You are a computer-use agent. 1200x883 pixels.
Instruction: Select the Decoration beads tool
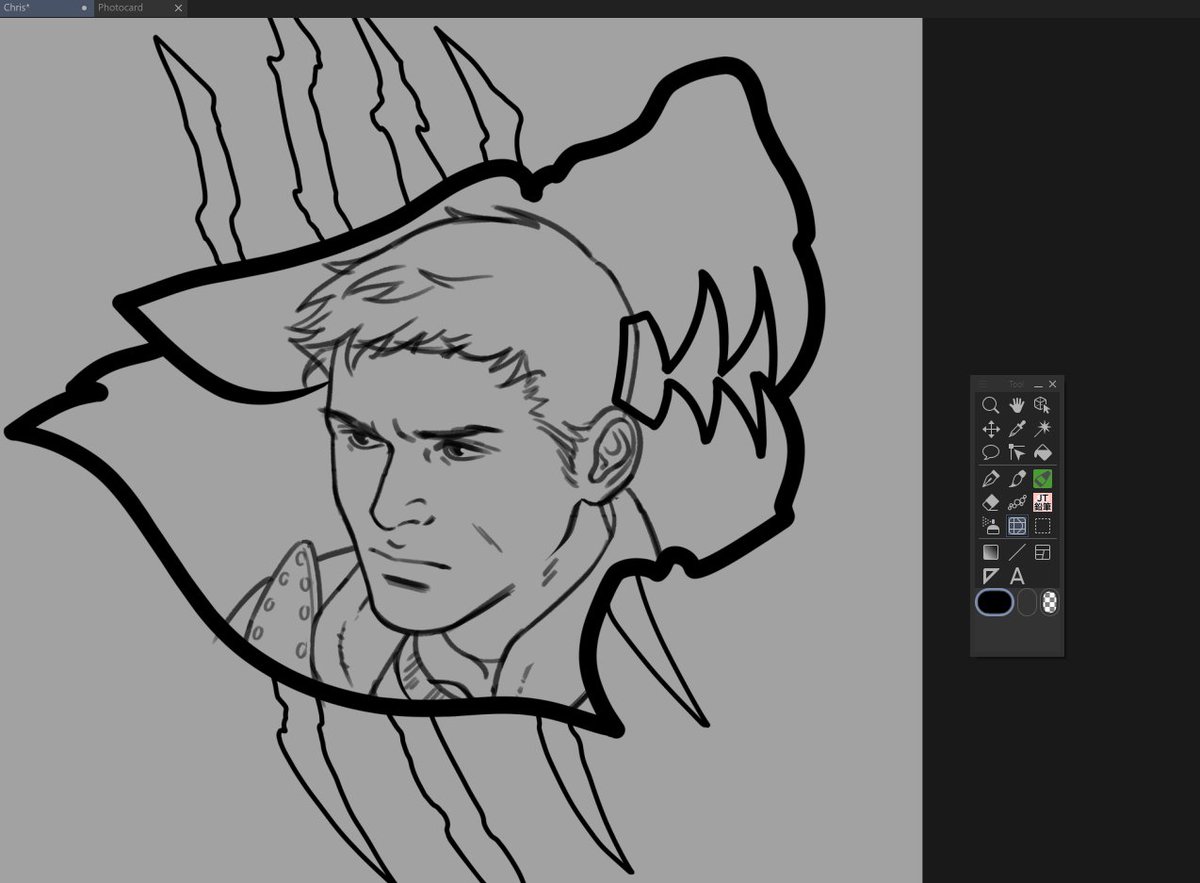tap(1017, 502)
